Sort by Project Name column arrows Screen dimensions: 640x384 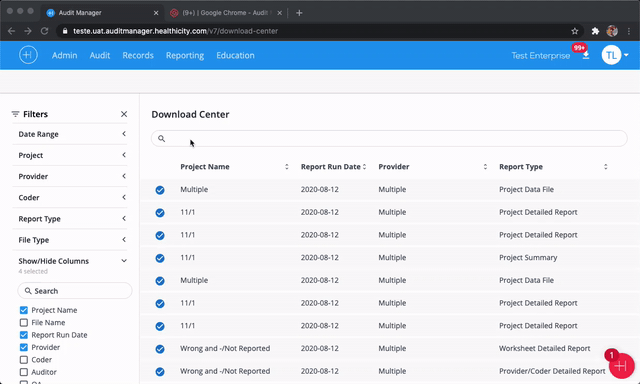(x=287, y=166)
